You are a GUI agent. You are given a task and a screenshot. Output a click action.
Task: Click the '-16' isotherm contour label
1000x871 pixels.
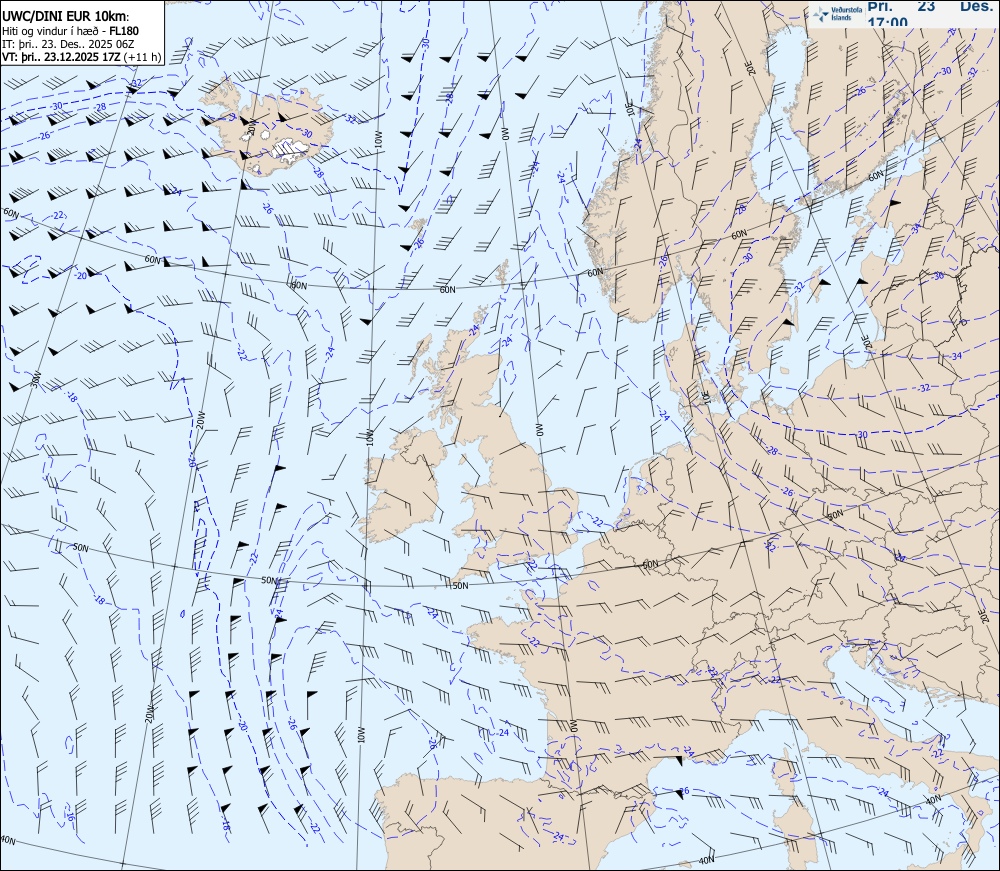coord(70,816)
